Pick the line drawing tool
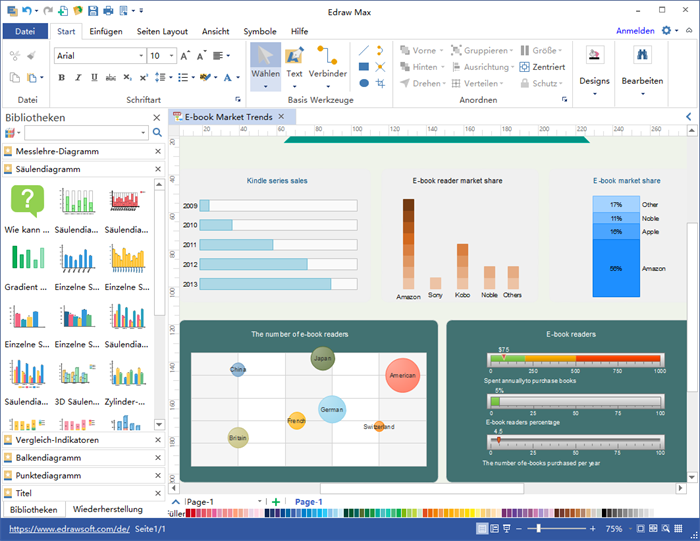This screenshot has height=541, width=700. click(x=364, y=50)
